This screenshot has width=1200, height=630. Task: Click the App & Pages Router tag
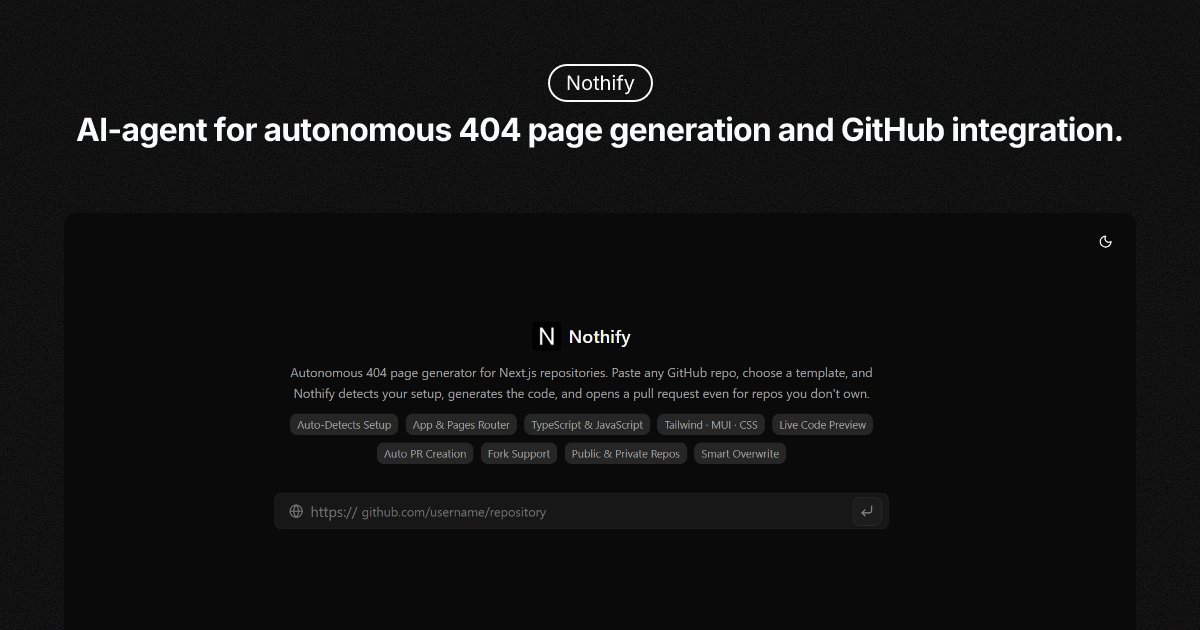coord(461,425)
